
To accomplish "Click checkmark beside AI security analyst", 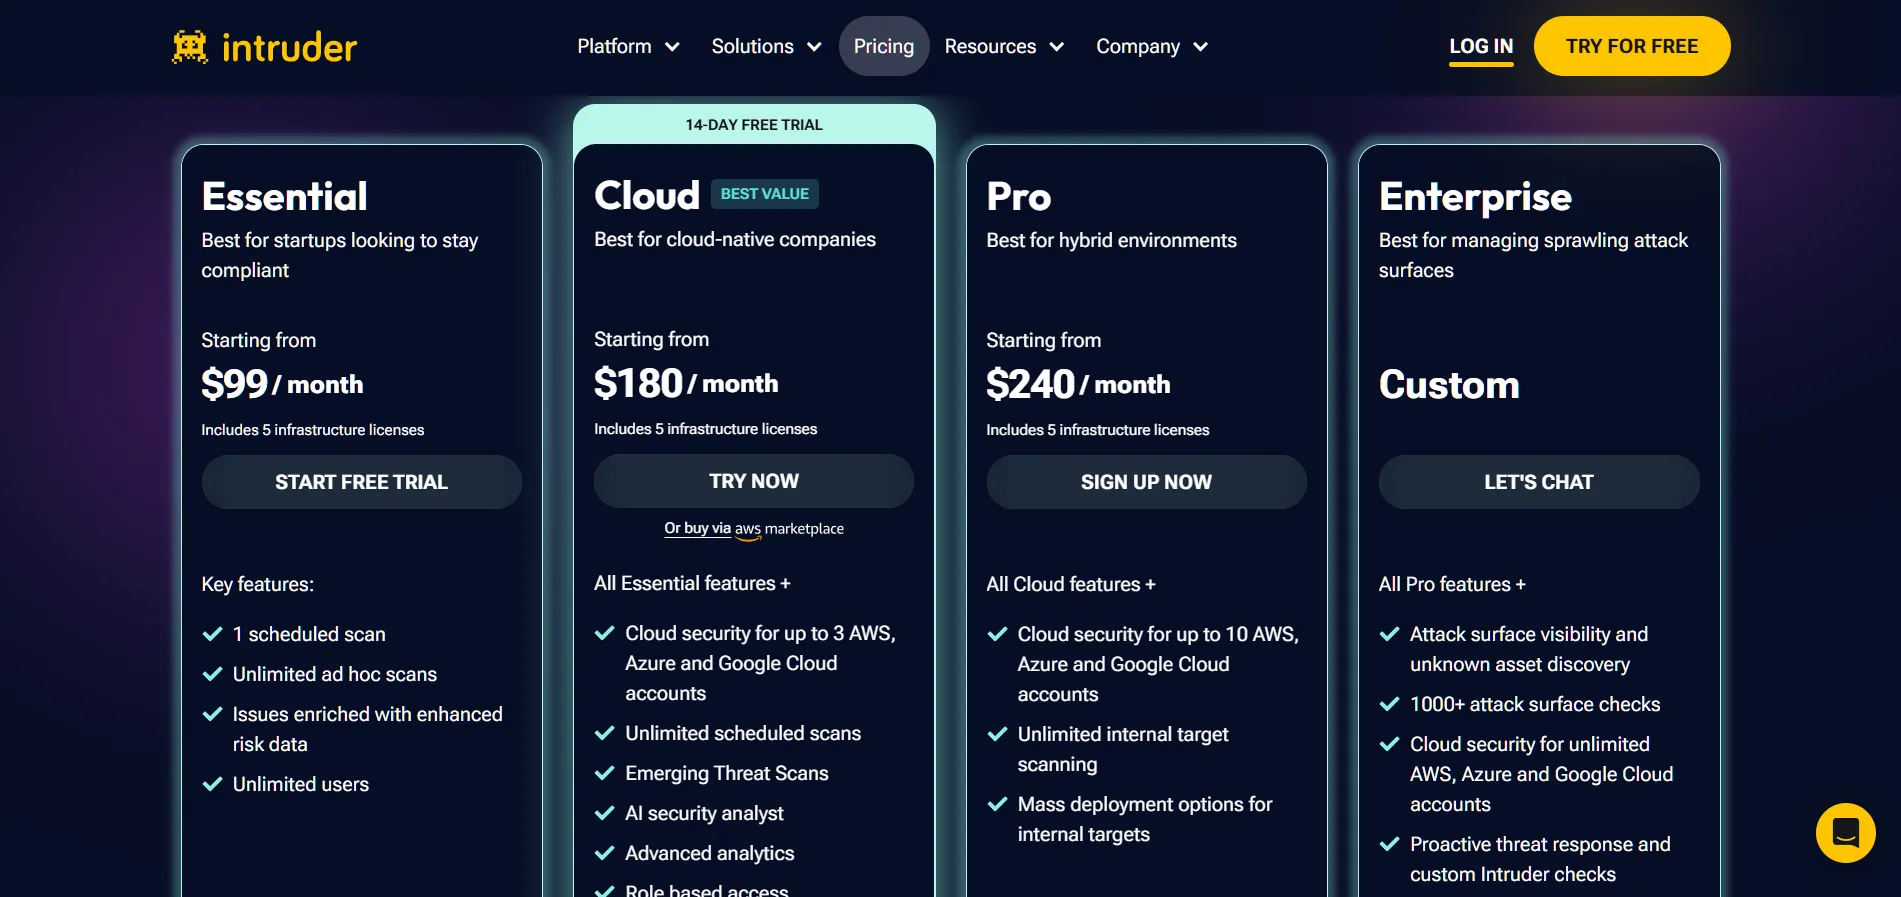I will point(604,813).
